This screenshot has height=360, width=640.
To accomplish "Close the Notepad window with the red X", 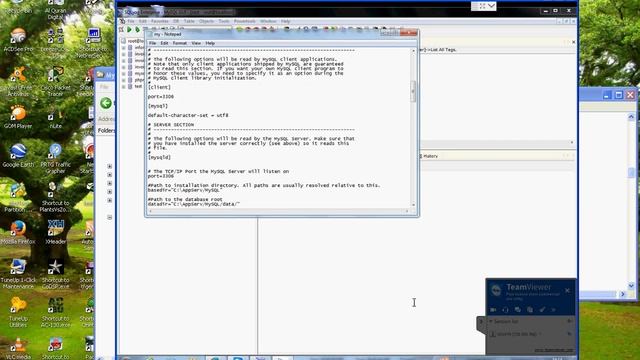I will click(408, 33).
